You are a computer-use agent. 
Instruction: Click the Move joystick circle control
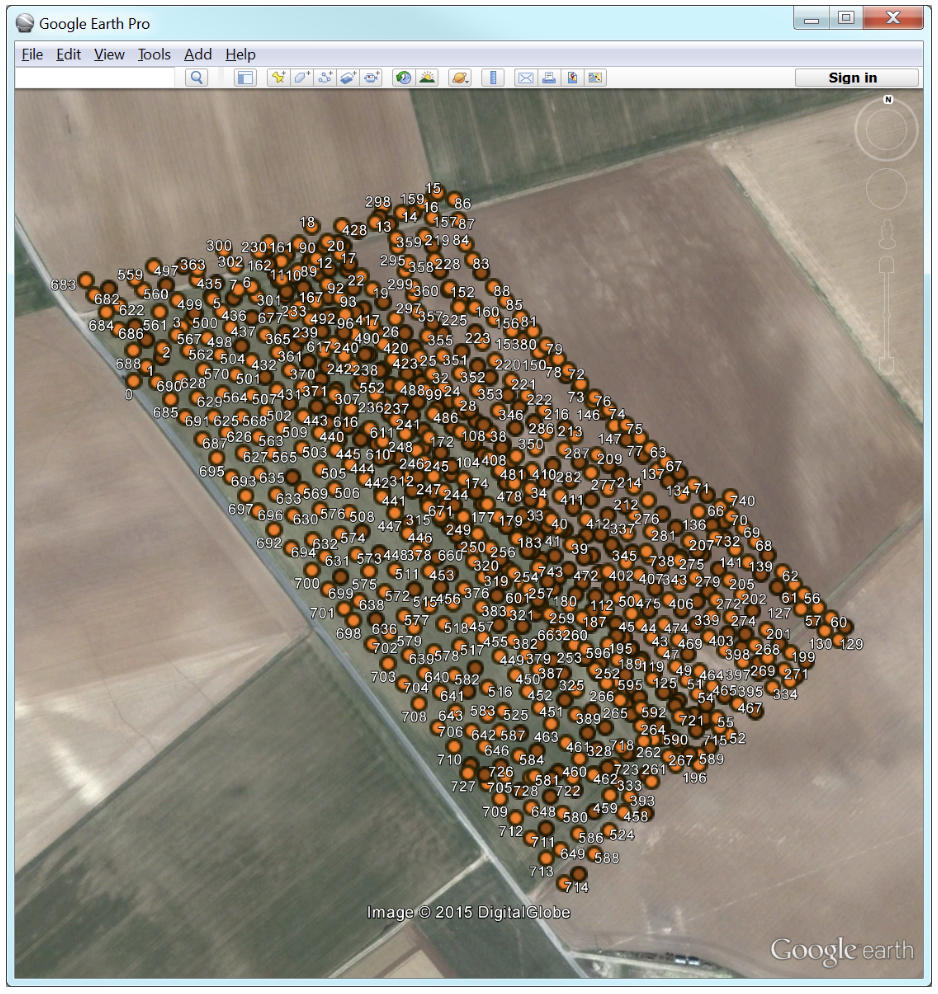pos(886,188)
